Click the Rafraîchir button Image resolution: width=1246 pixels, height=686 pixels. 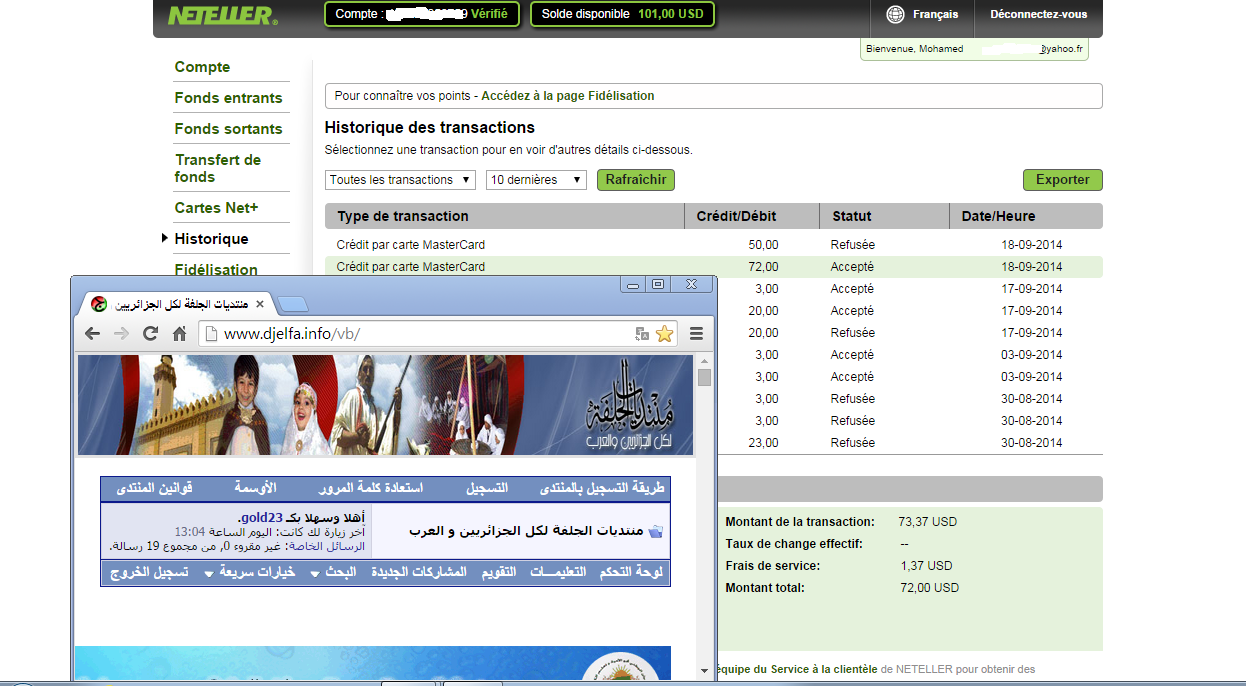[636, 180]
